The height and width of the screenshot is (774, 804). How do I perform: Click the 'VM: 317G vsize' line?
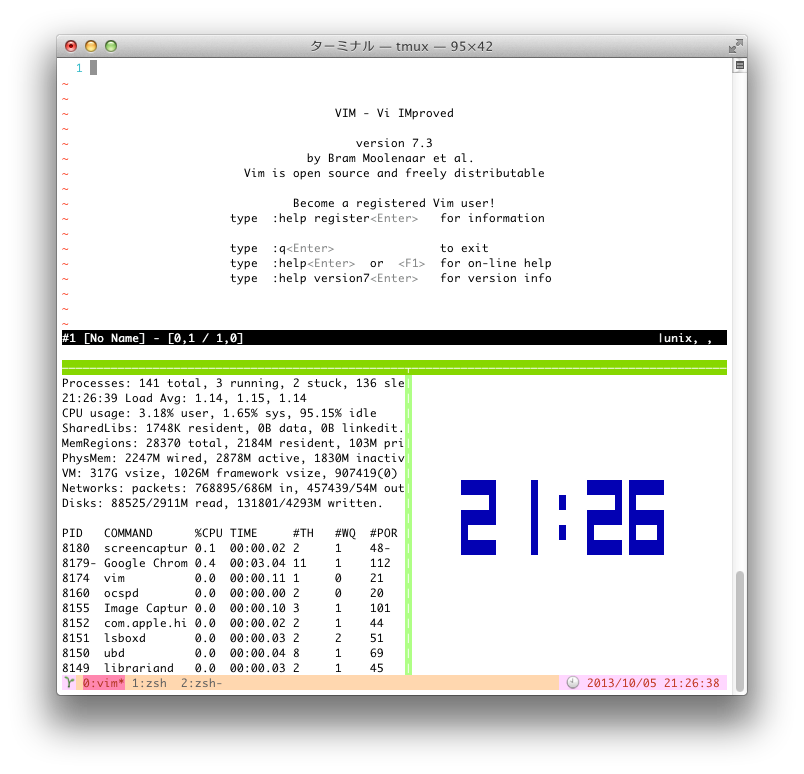tap(230, 473)
